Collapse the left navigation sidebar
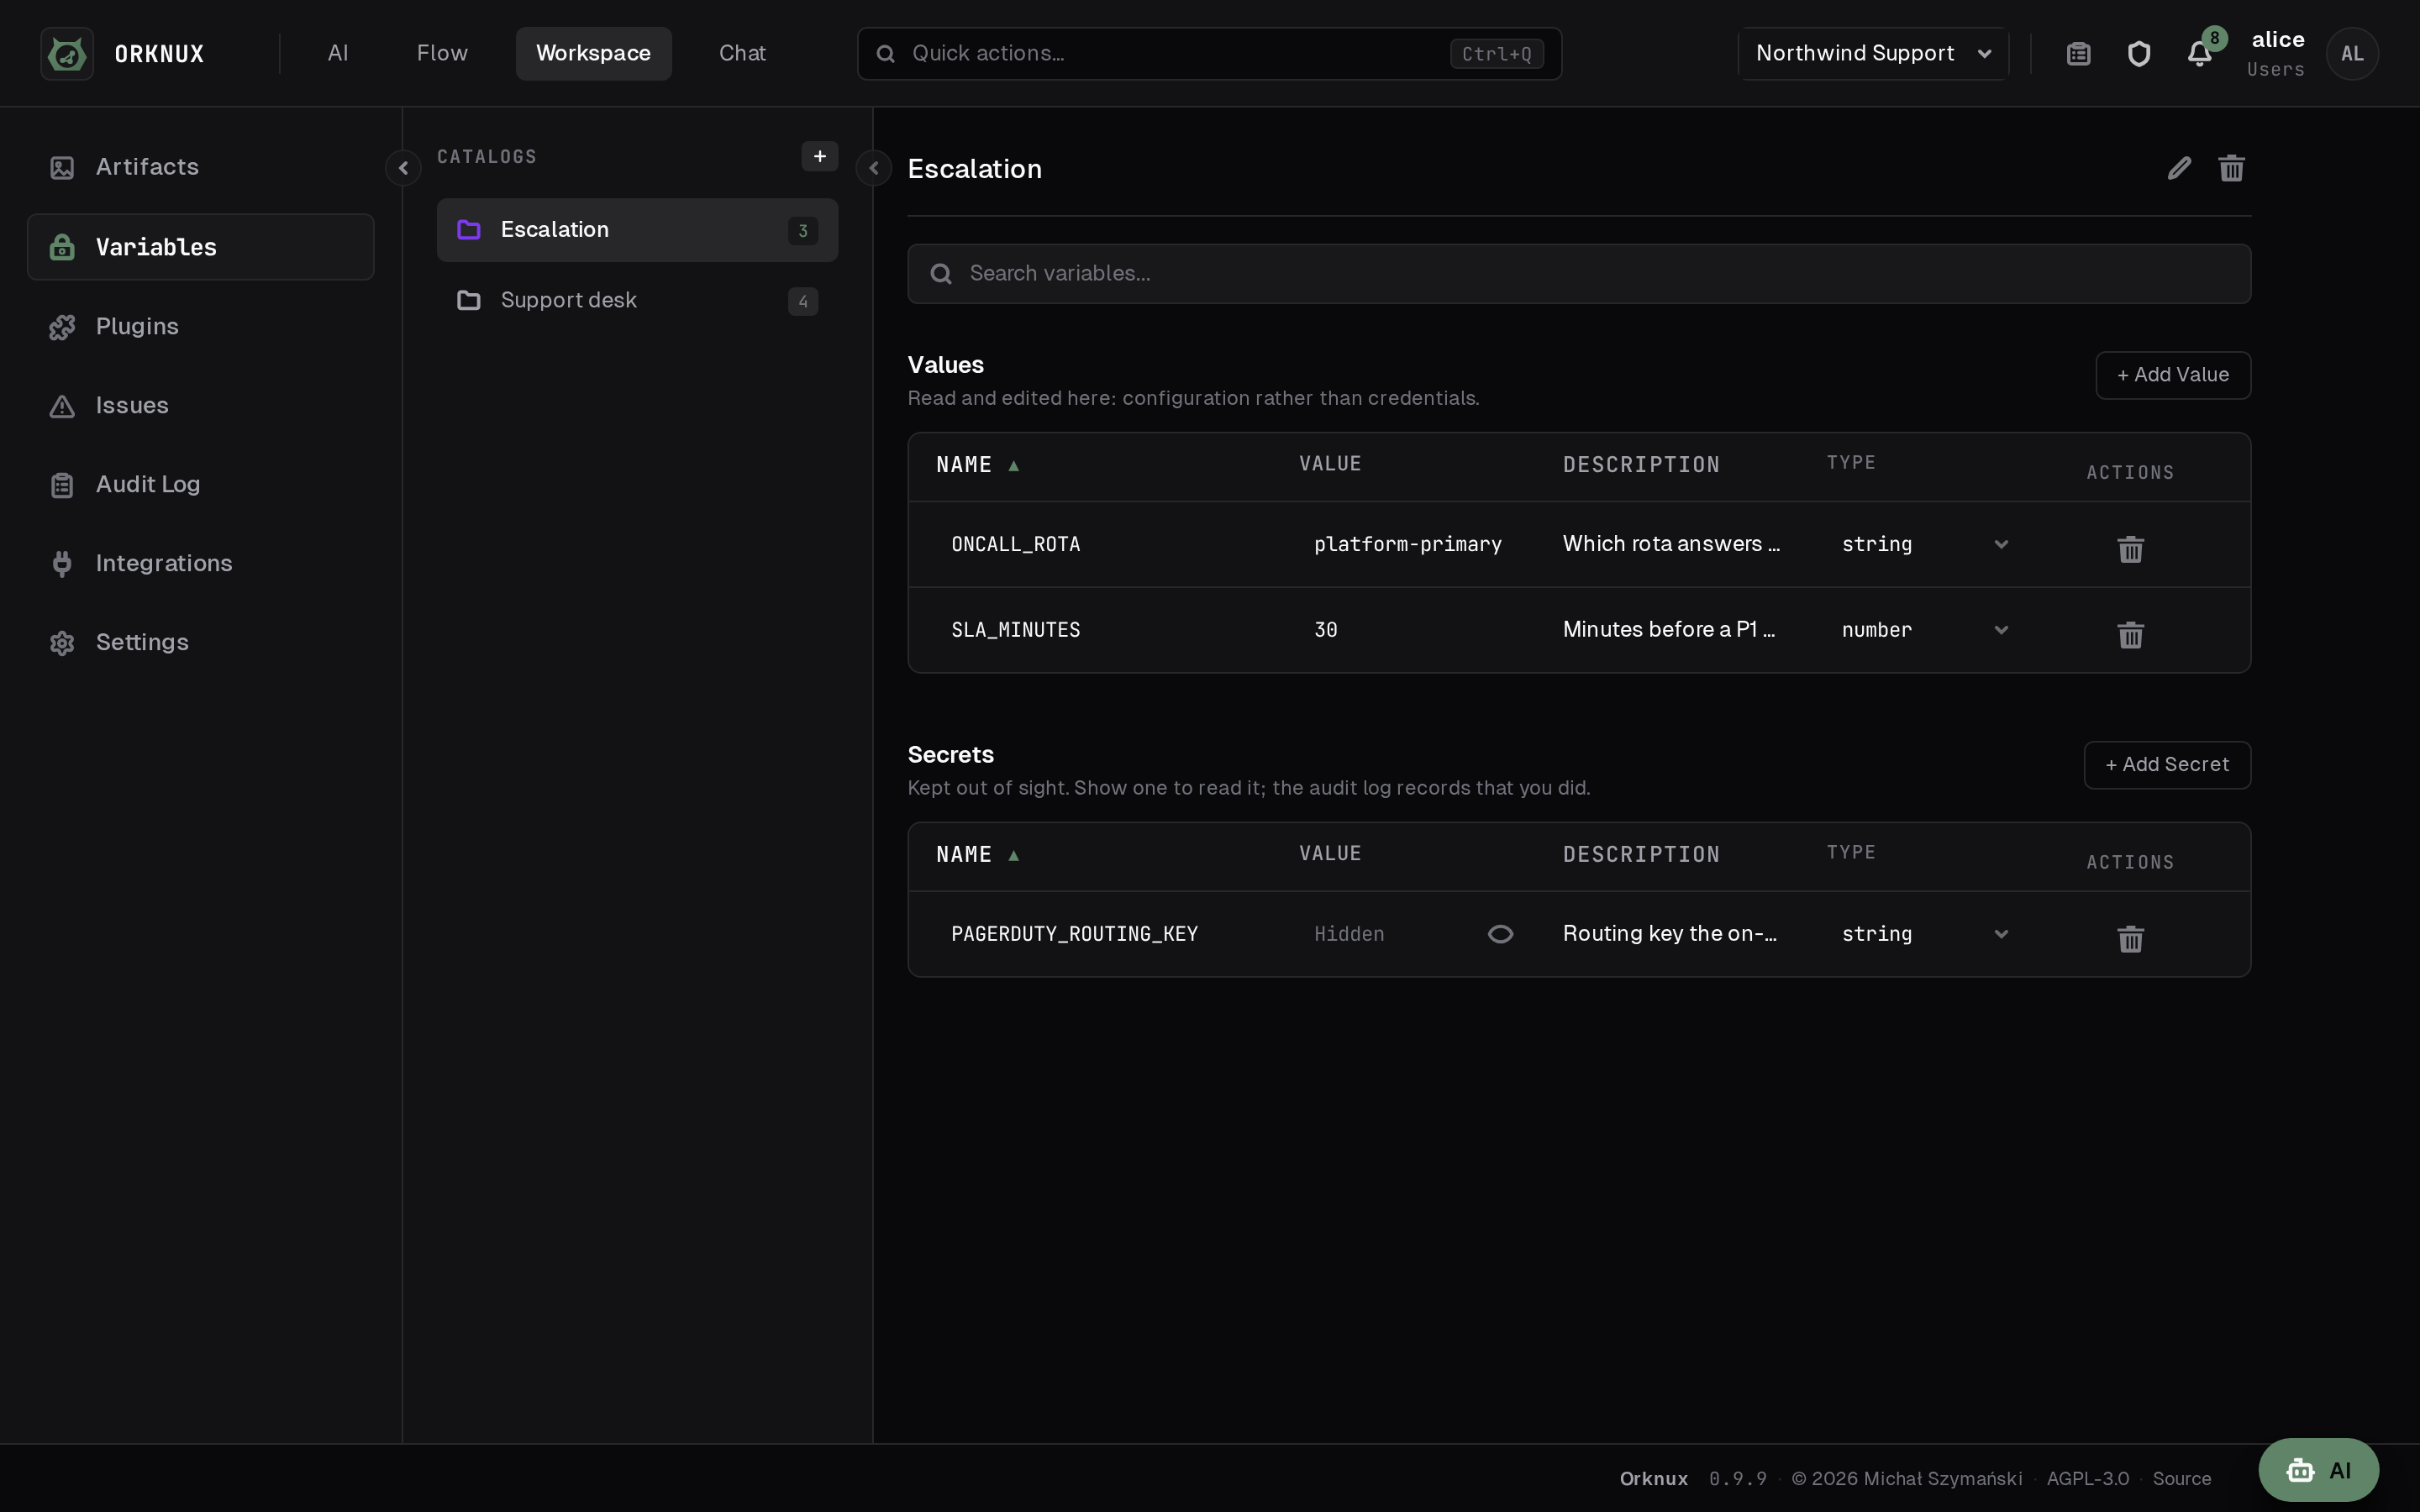Screen dimensions: 2420x1512 (x=403, y=168)
